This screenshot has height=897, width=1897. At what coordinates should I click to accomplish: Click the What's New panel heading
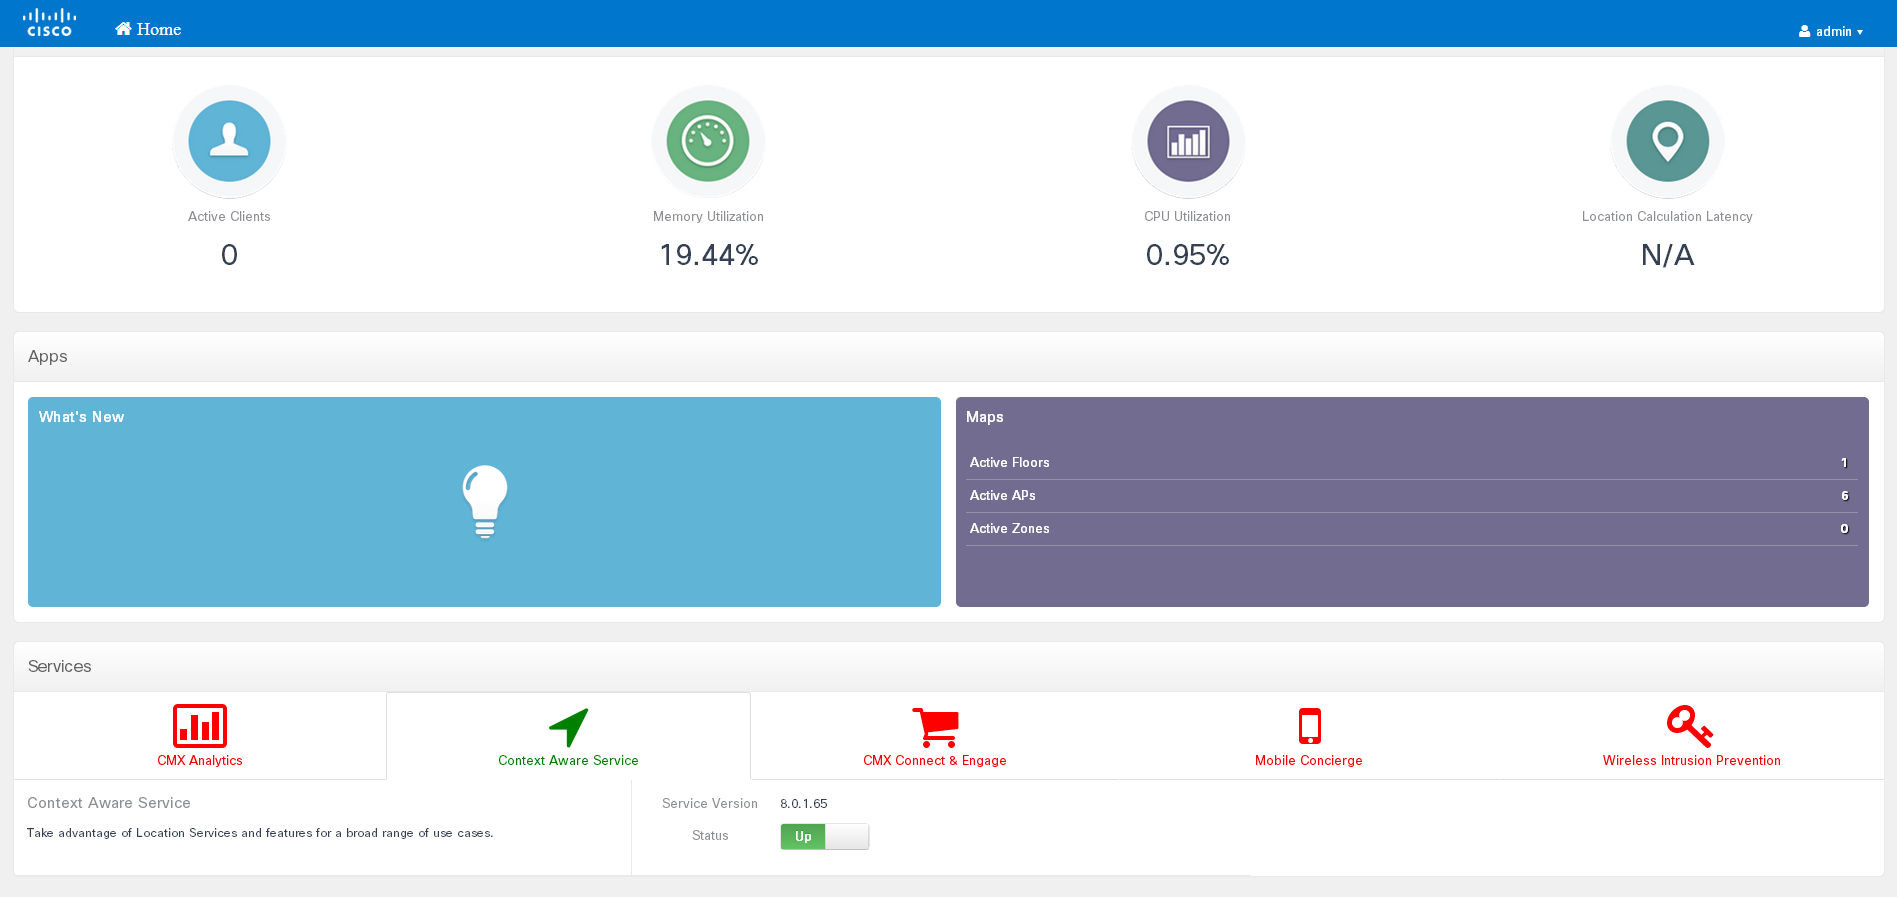[x=81, y=417]
